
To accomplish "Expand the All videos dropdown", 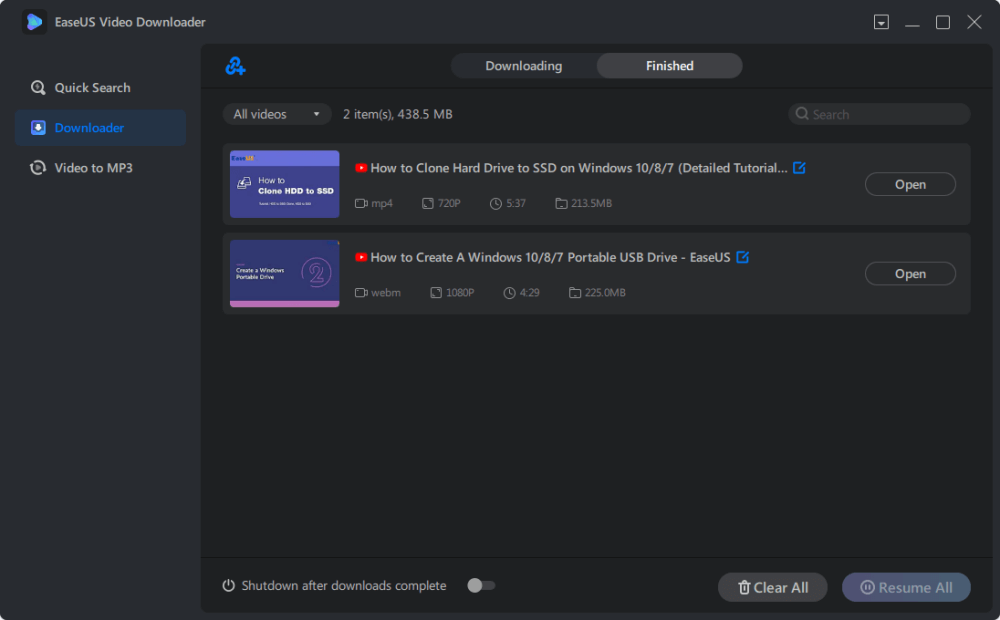I will tap(277, 114).
